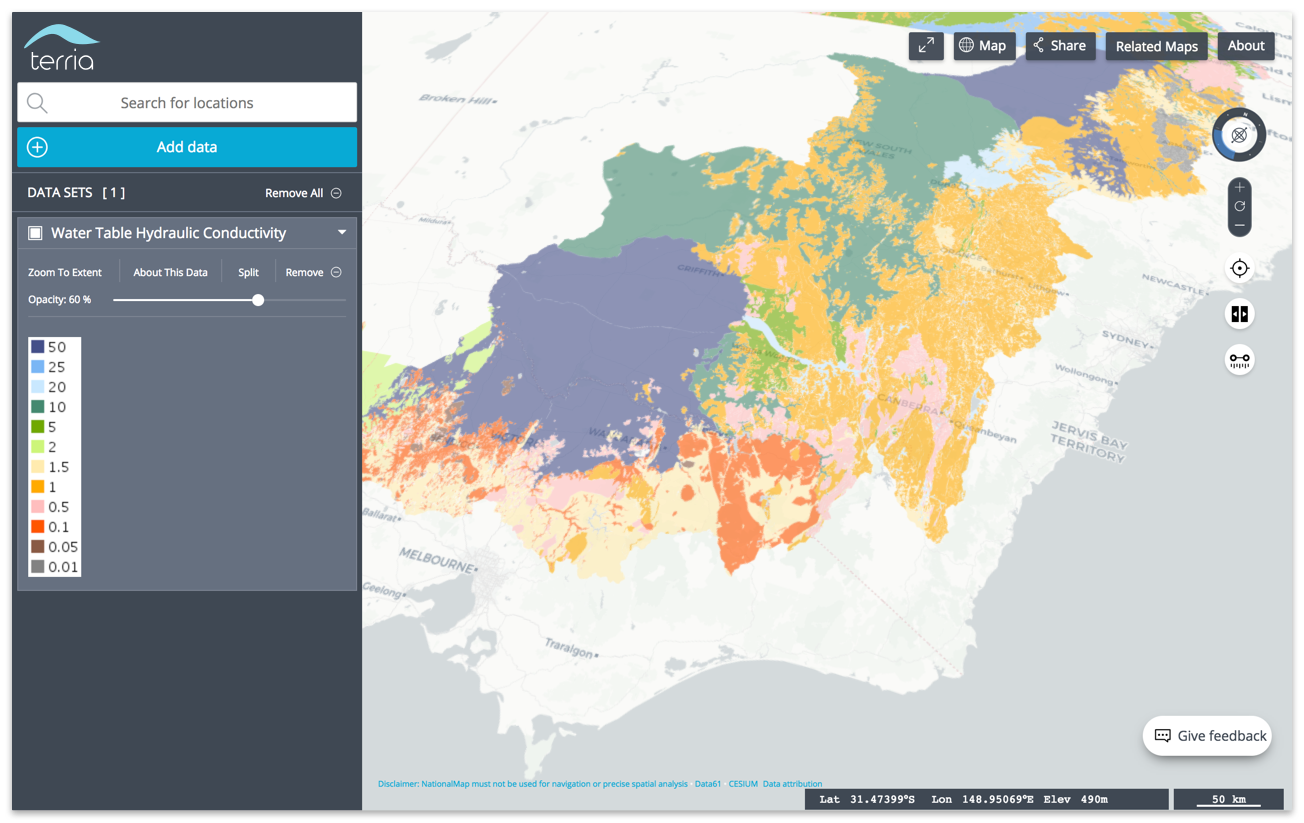Open the Share menu
Screen dimensions: 1304x823
click(x=1060, y=46)
